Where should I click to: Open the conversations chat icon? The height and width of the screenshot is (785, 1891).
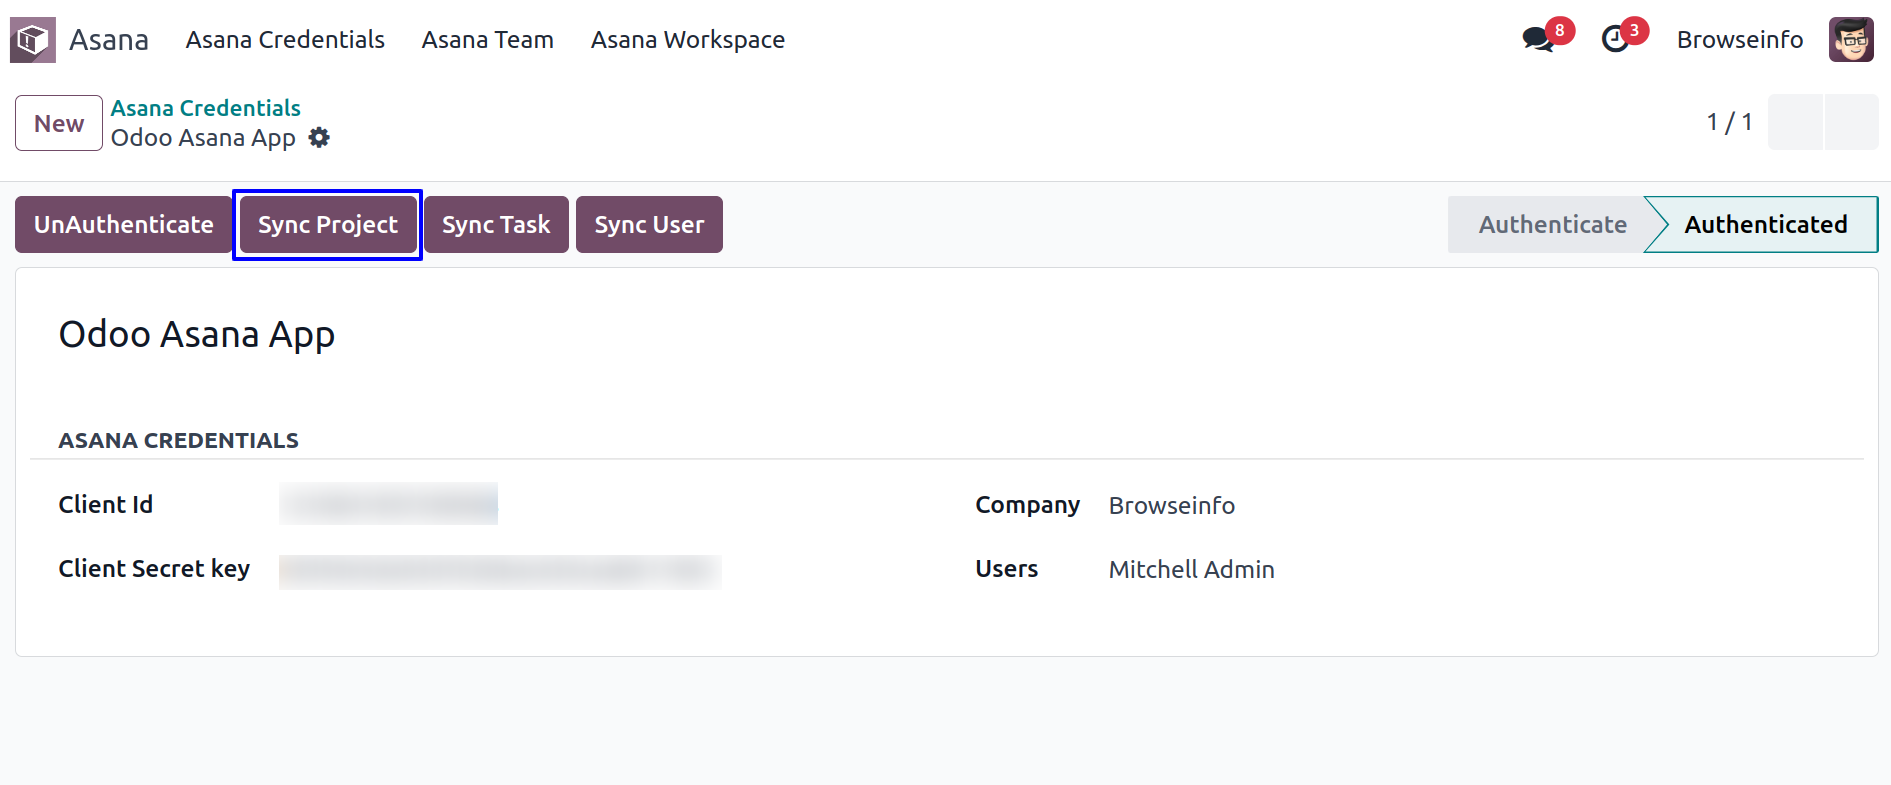[1537, 40]
